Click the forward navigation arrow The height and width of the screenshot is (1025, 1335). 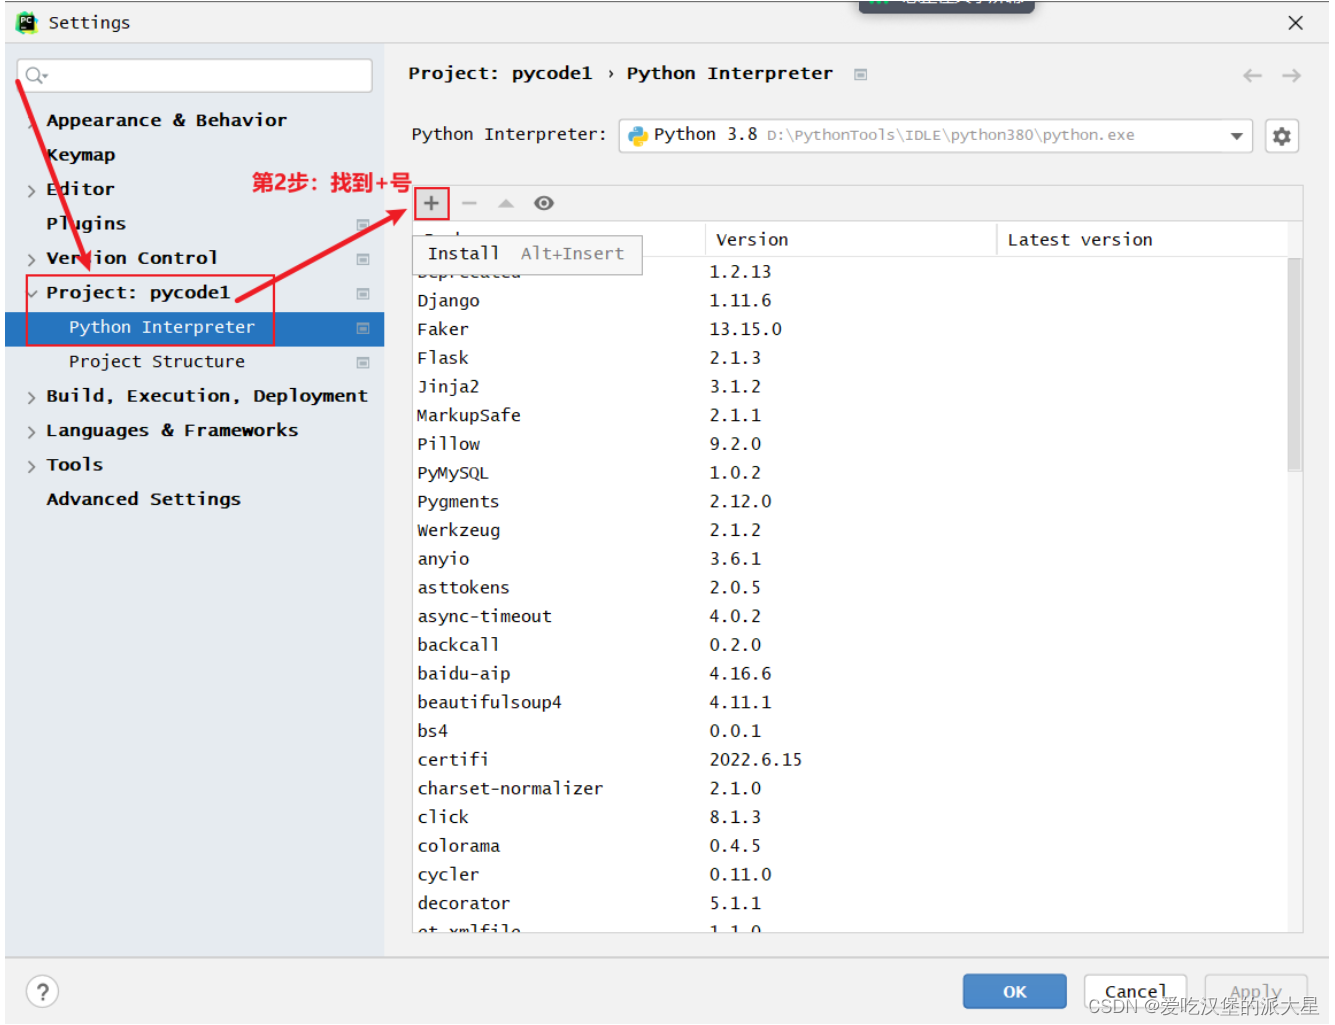point(1291,74)
